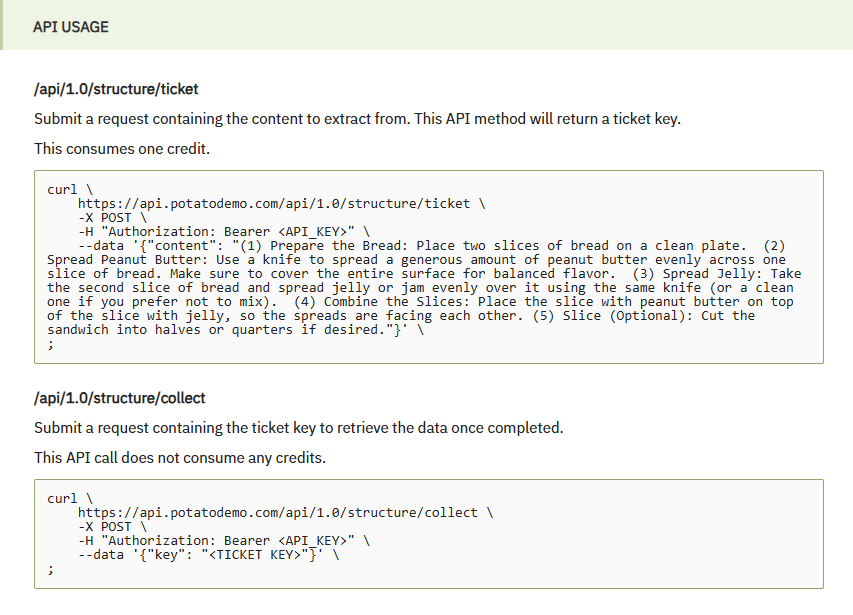Select the /api/1.0/structure/ticket heading
The width and height of the screenshot is (853, 615).
[116, 89]
